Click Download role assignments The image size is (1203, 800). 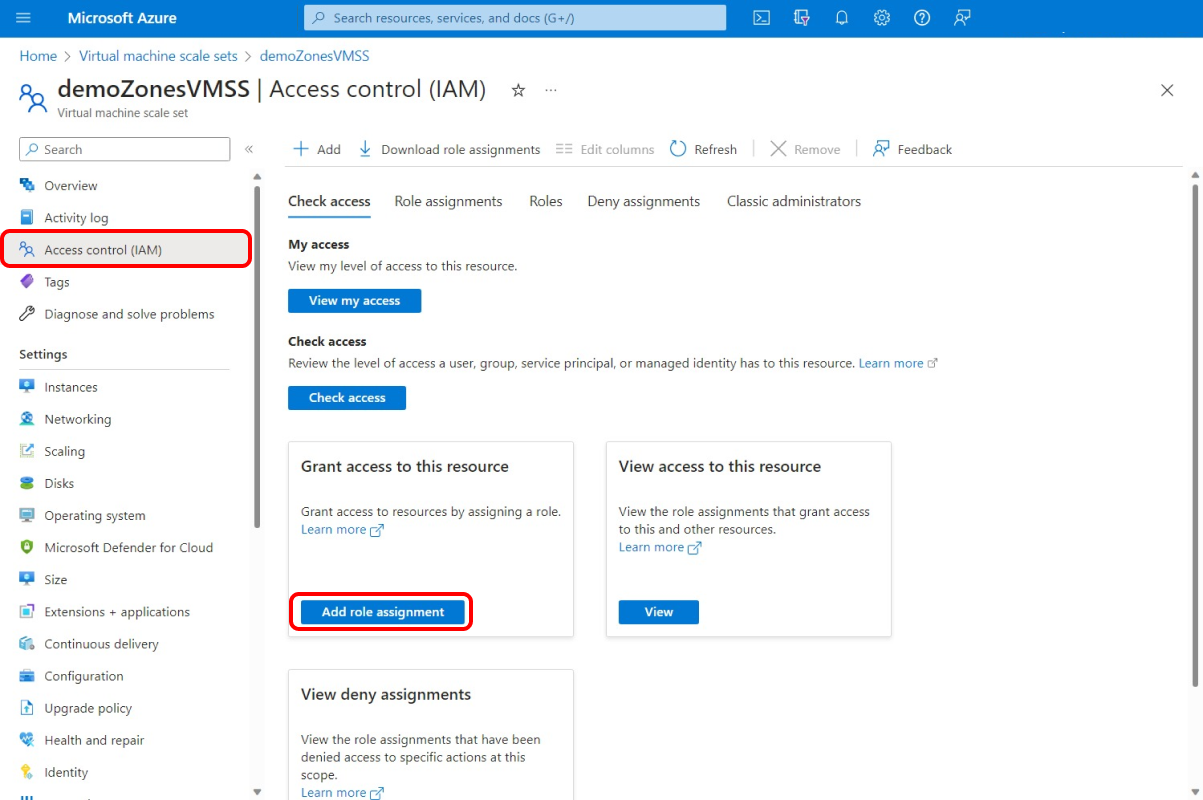click(x=448, y=148)
